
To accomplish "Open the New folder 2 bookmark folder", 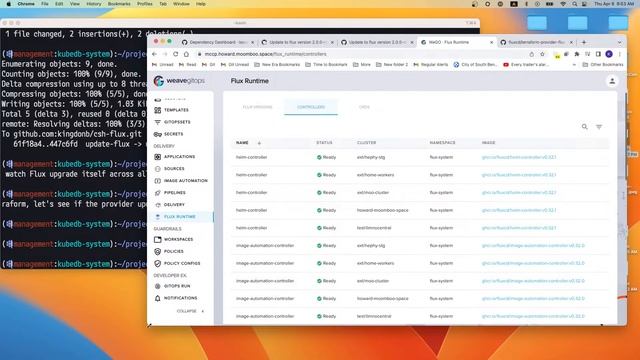I will 391,64.
